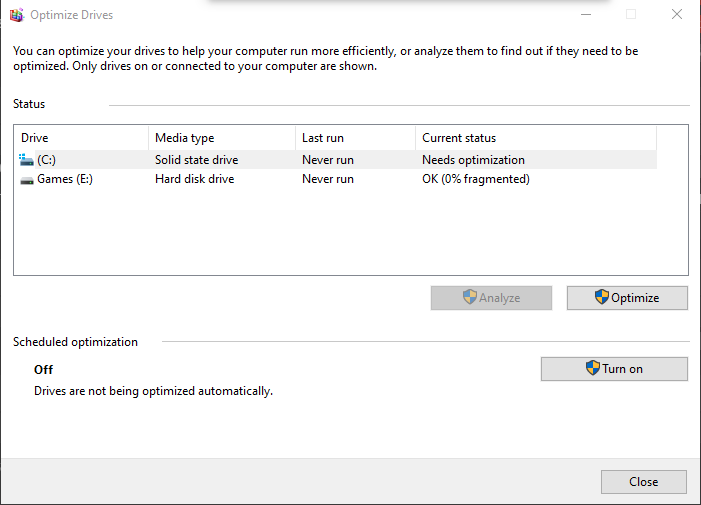This screenshot has height=505, width=701.
Task: Click the grayed Analyze button
Action: [491, 298]
